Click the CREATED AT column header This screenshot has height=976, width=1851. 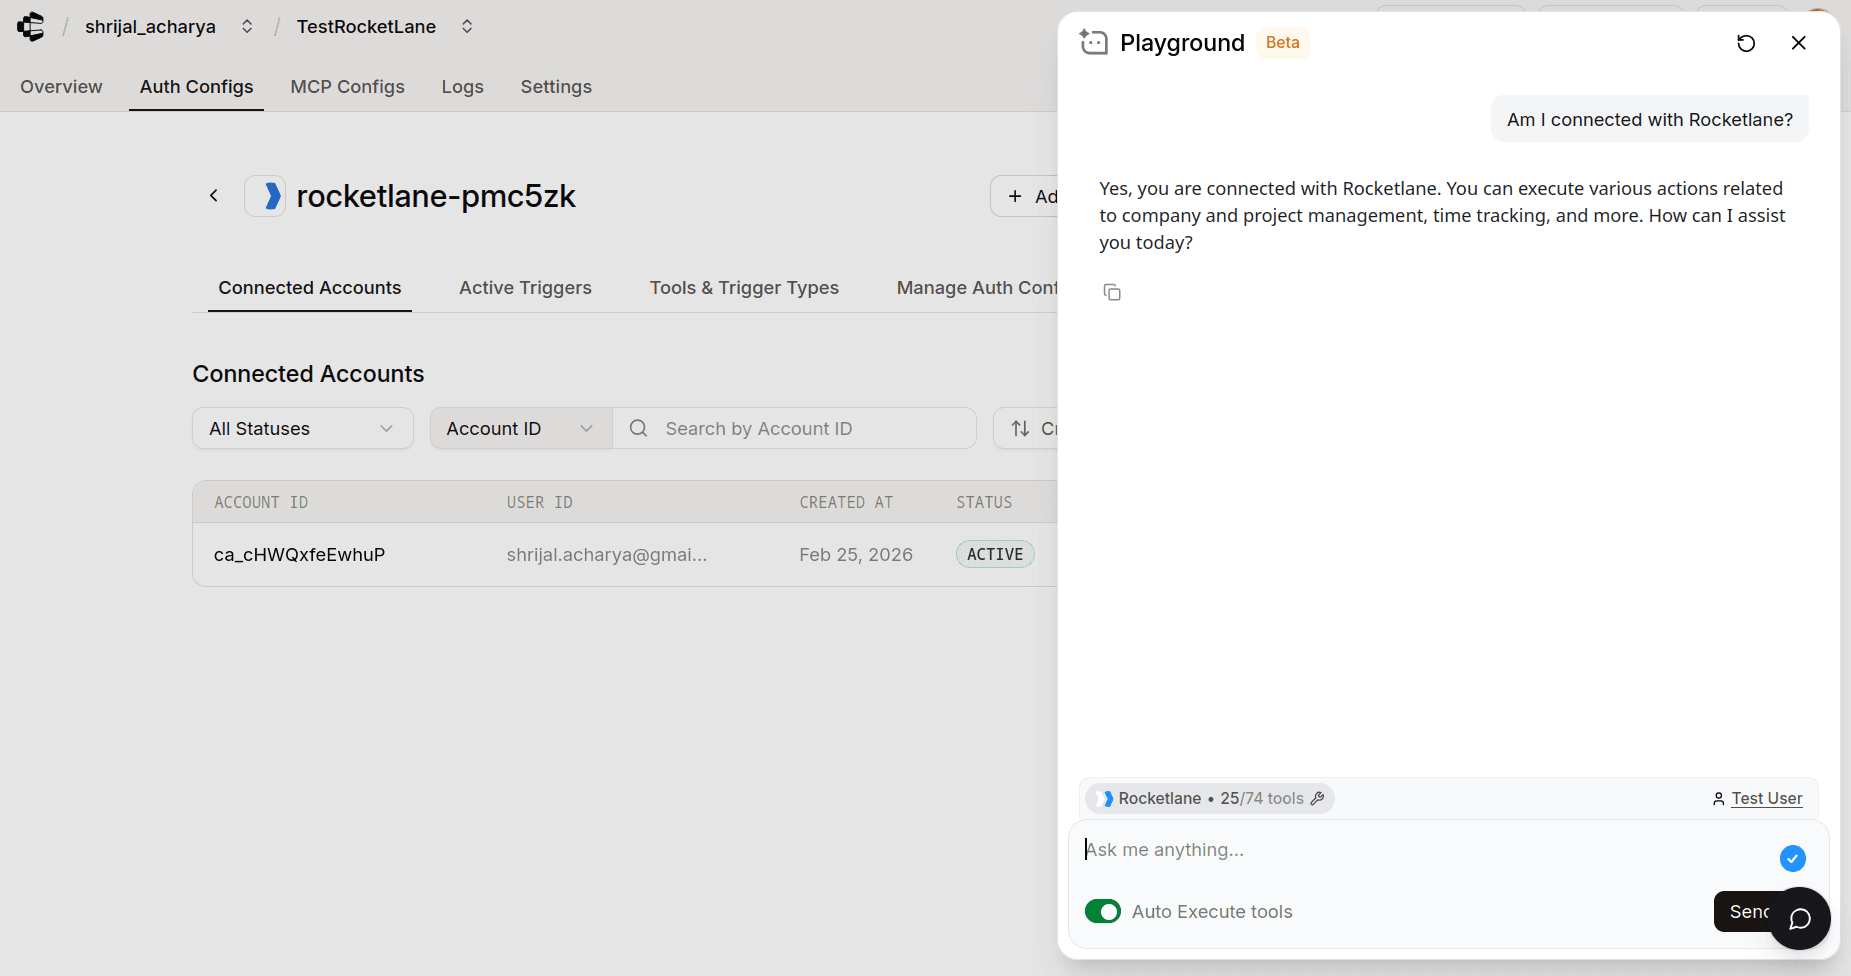846,502
